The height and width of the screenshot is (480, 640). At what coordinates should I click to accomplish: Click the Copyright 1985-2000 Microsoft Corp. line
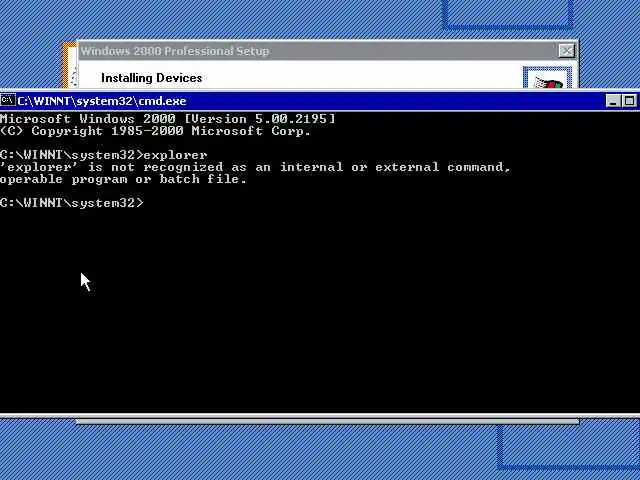click(x=155, y=131)
